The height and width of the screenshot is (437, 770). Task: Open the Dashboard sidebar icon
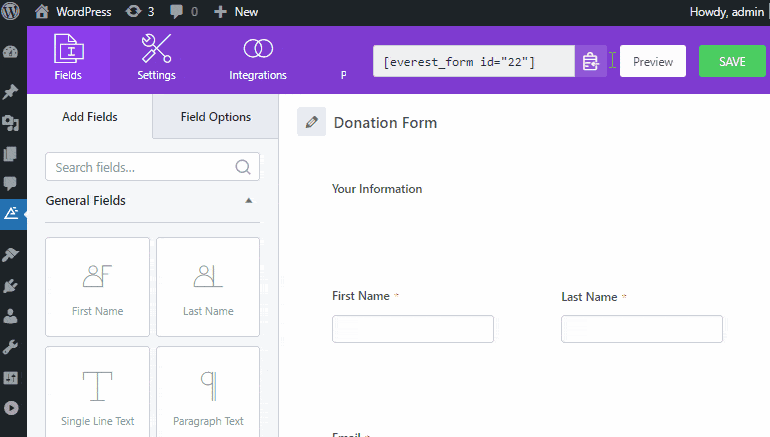[10, 52]
